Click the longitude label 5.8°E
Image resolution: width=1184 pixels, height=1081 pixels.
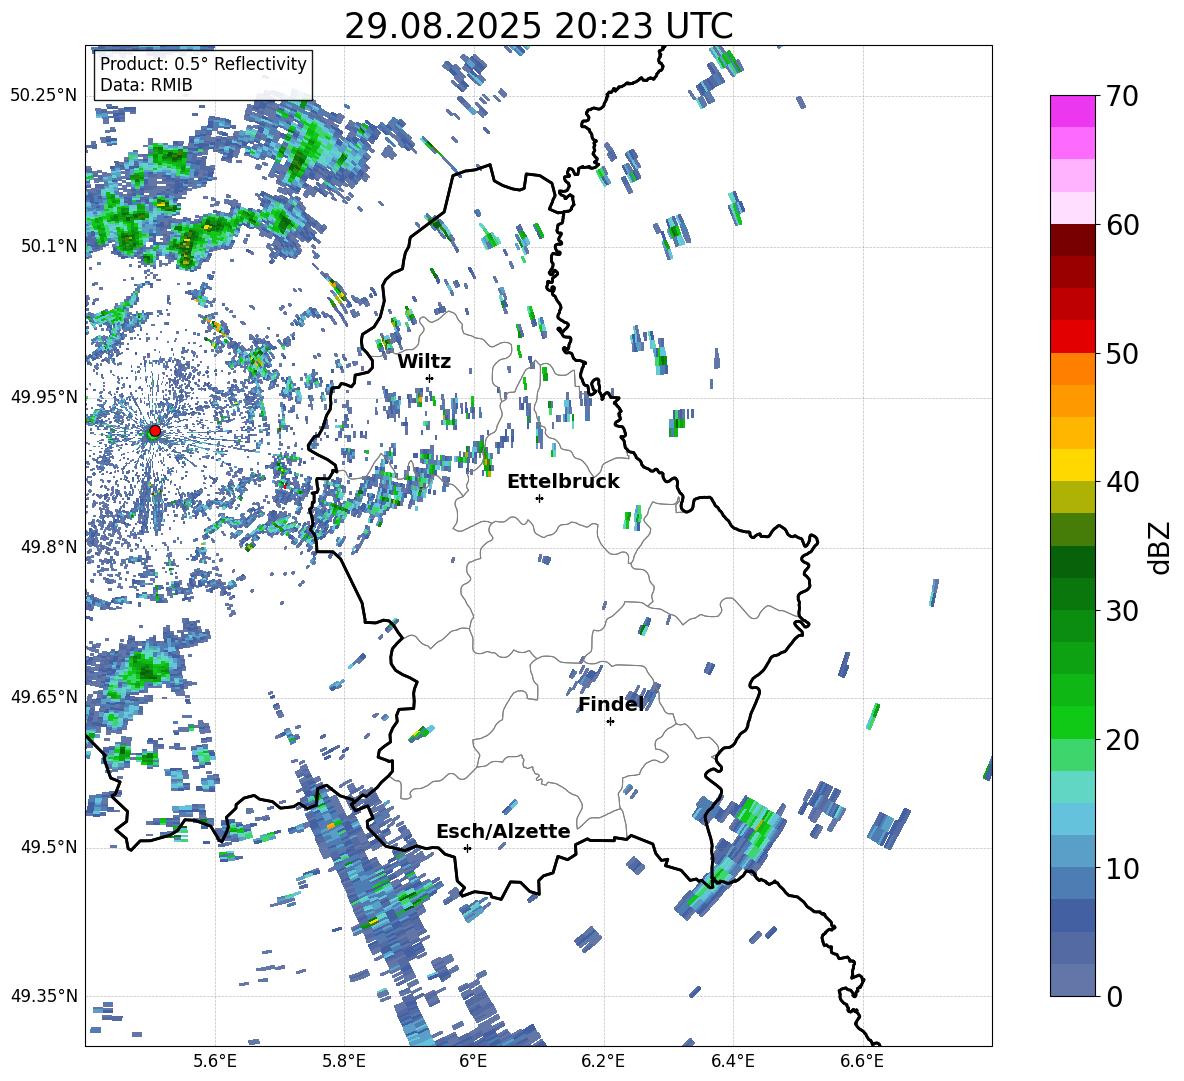[x=344, y=1061]
